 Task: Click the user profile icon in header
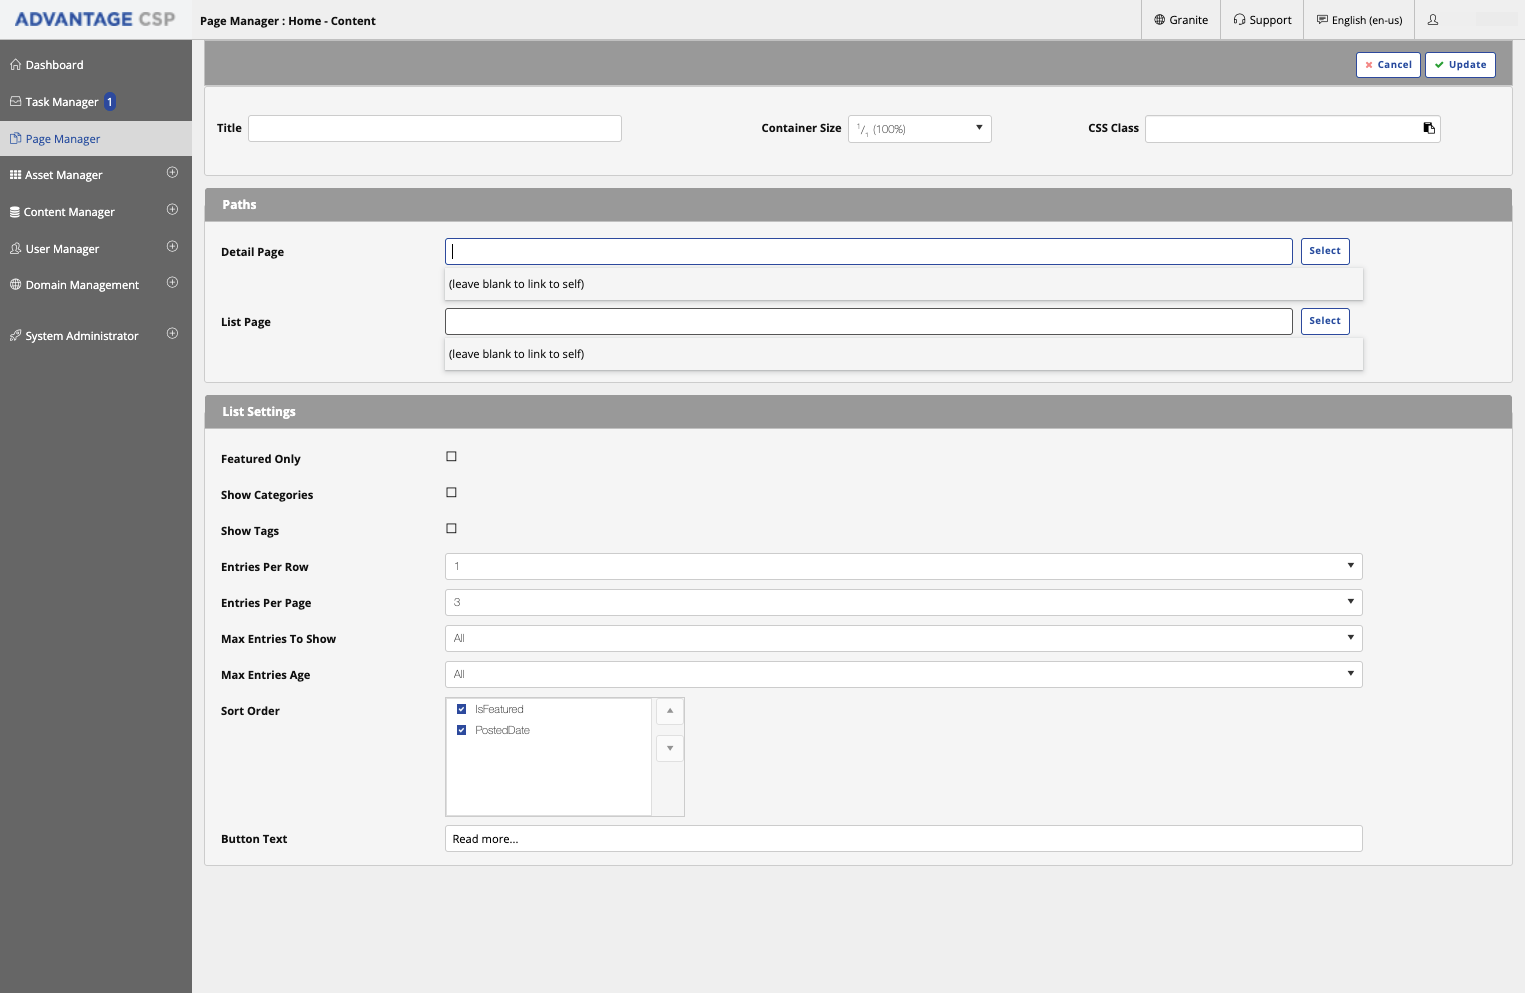pyautogui.click(x=1433, y=20)
